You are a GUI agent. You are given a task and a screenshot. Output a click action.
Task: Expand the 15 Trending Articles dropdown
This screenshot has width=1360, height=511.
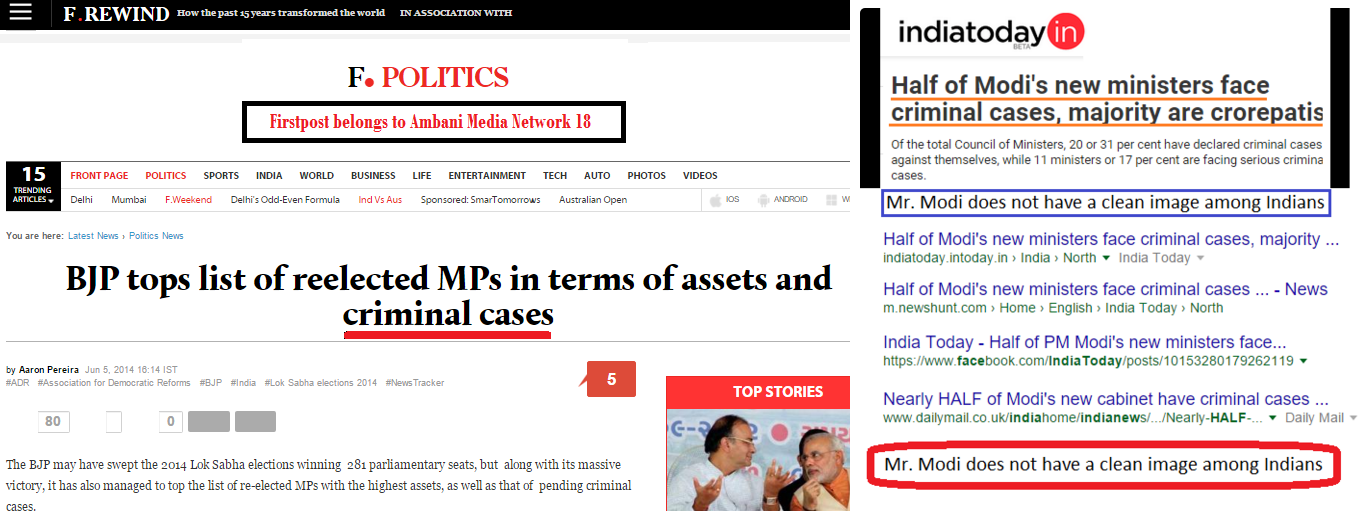coord(34,184)
